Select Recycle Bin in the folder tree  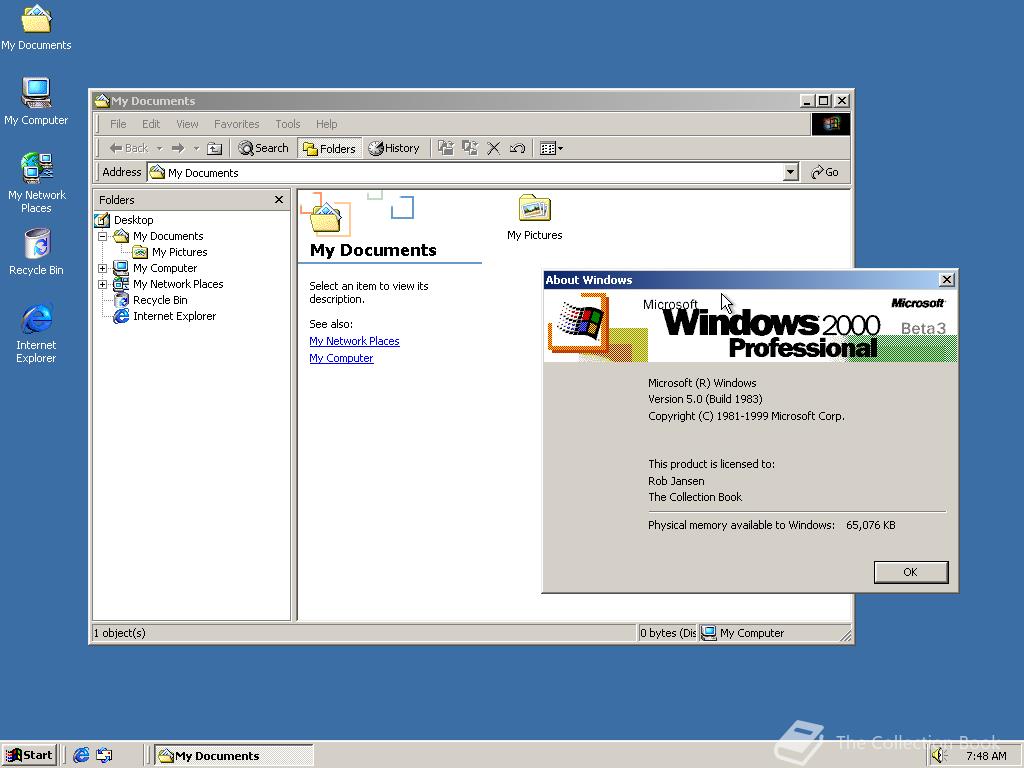(x=160, y=300)
